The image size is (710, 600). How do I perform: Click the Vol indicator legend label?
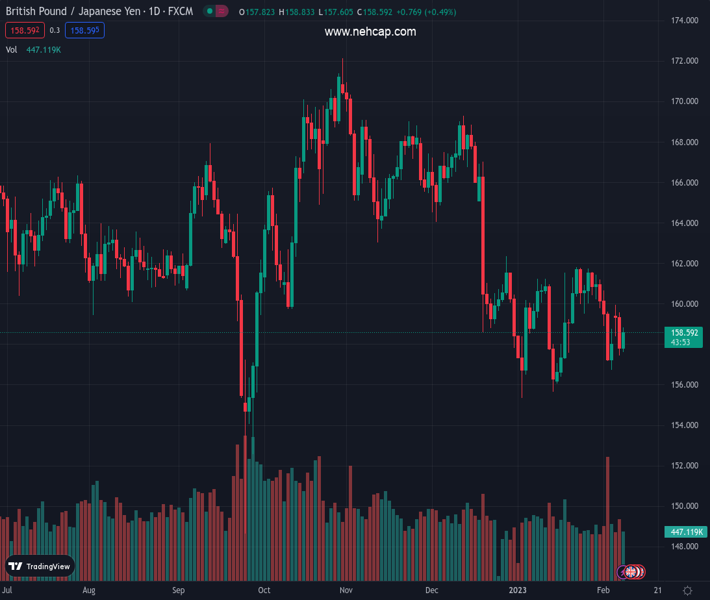(11, 49)
